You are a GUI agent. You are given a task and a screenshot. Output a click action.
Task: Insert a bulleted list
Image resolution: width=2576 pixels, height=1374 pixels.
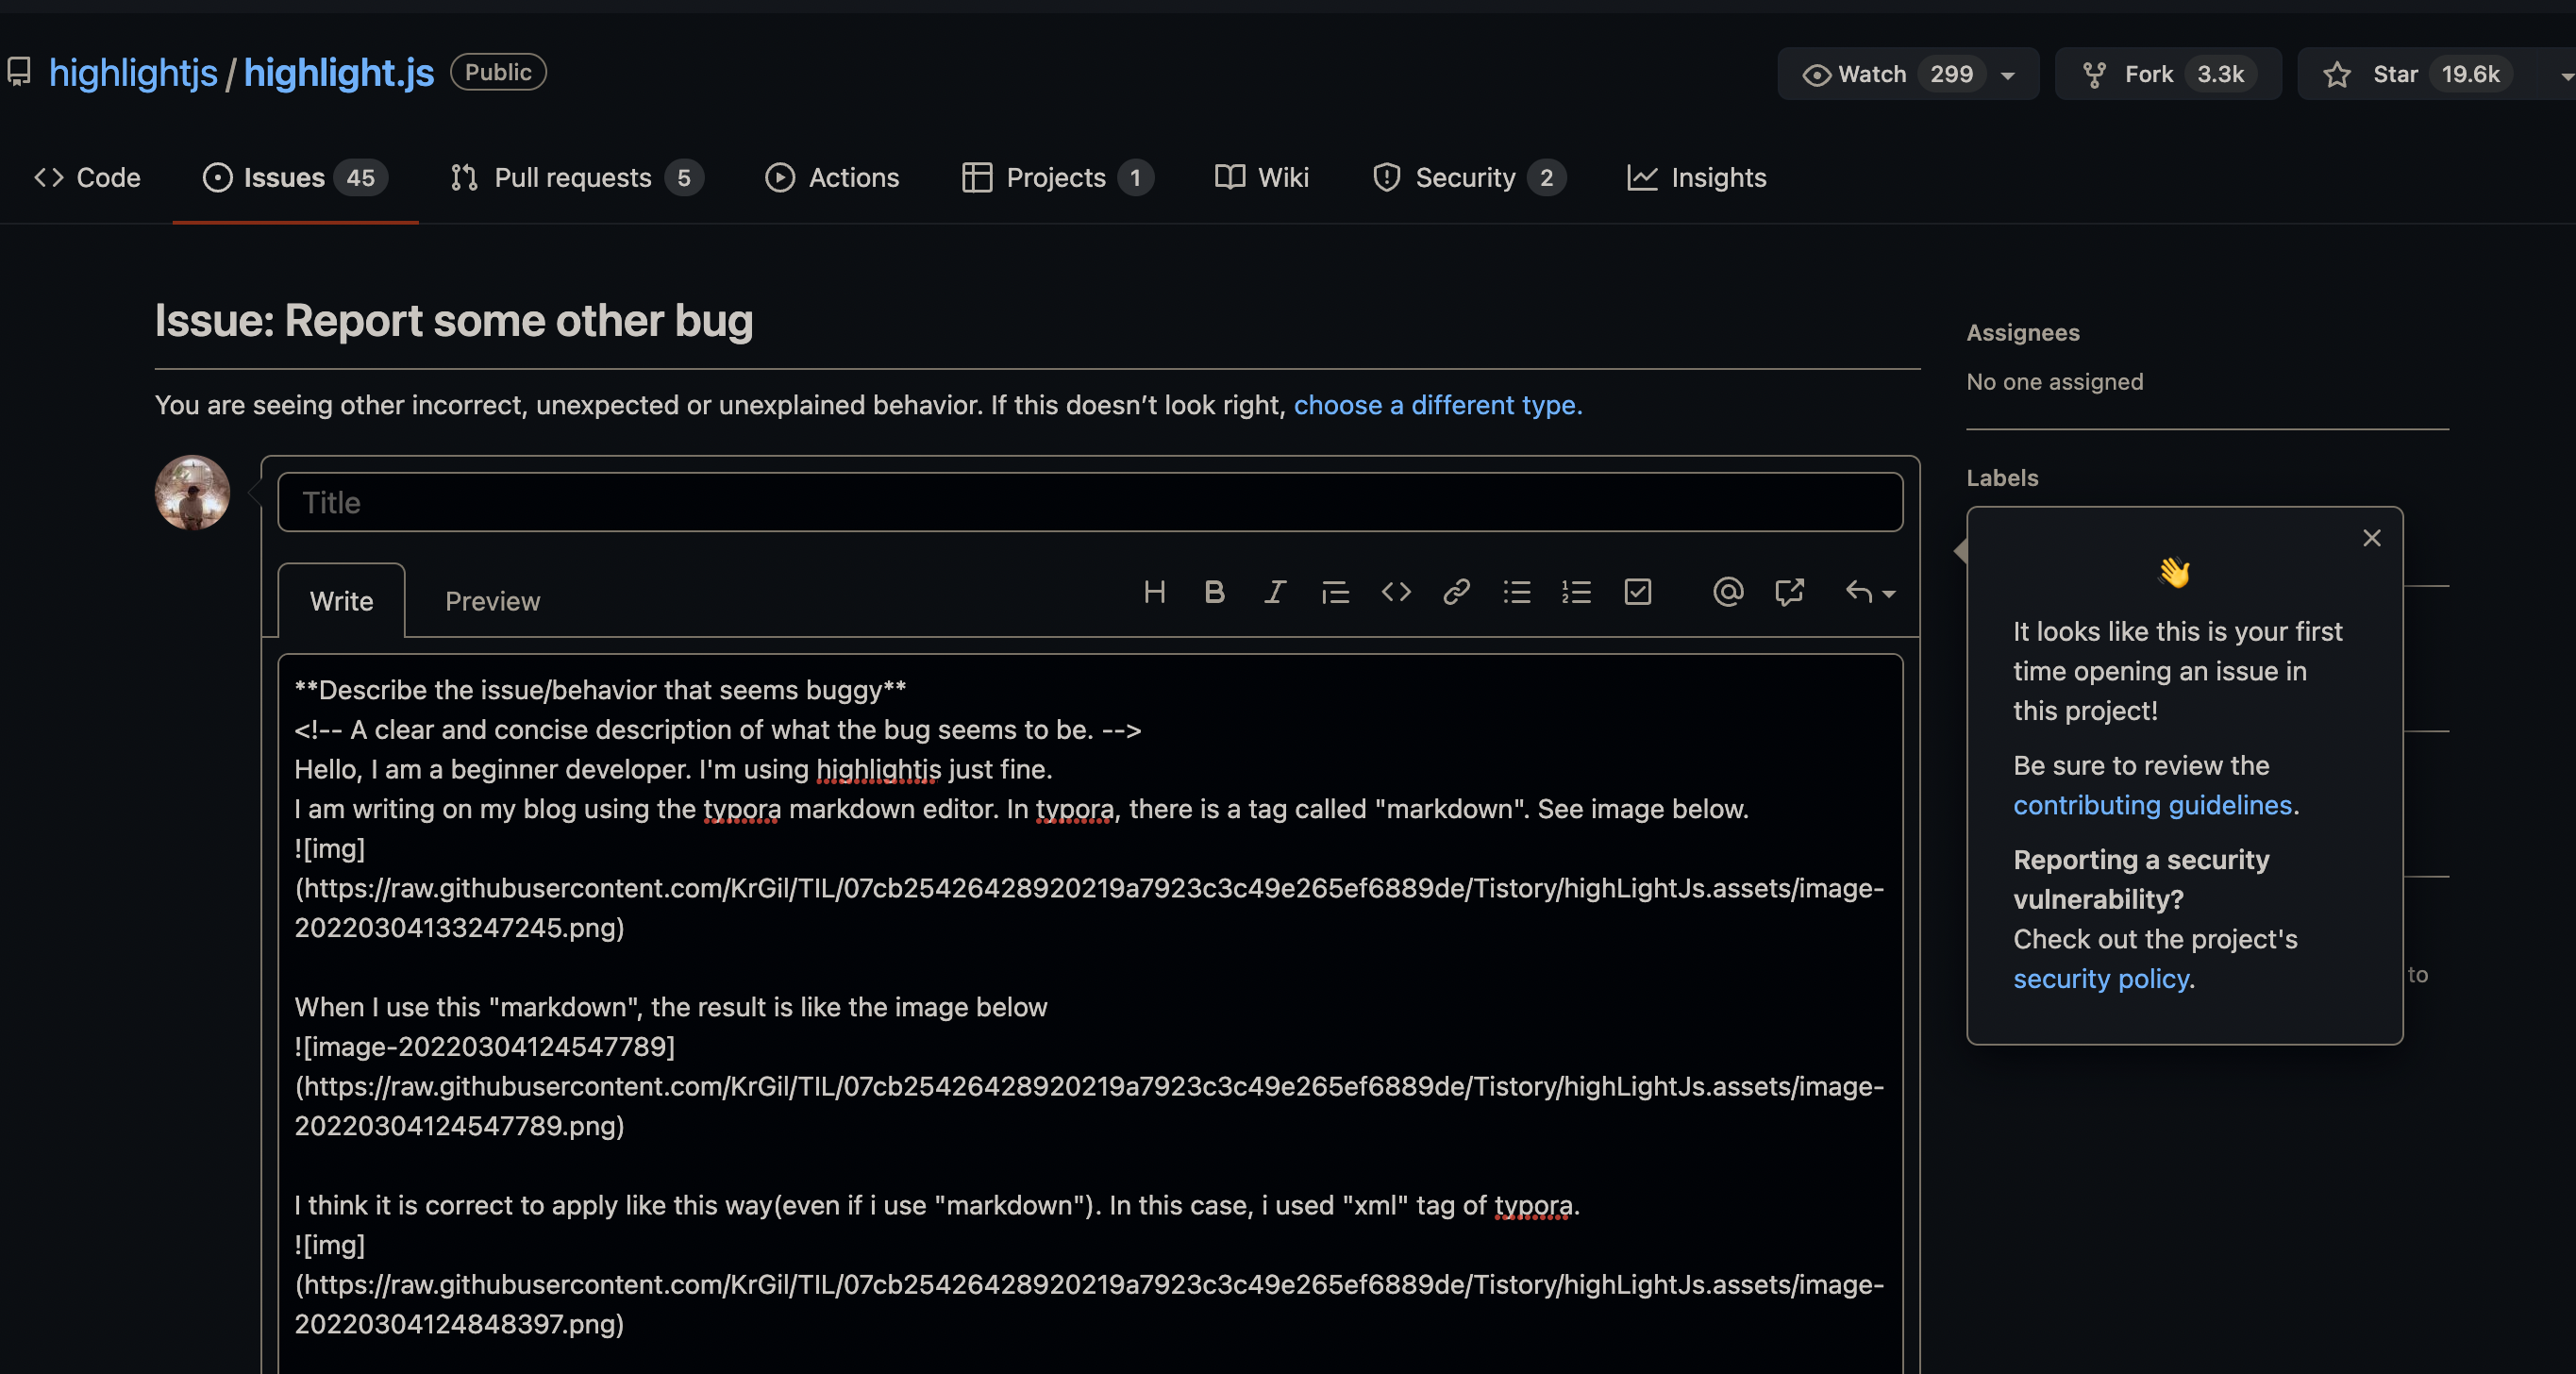click(1516, 593)
